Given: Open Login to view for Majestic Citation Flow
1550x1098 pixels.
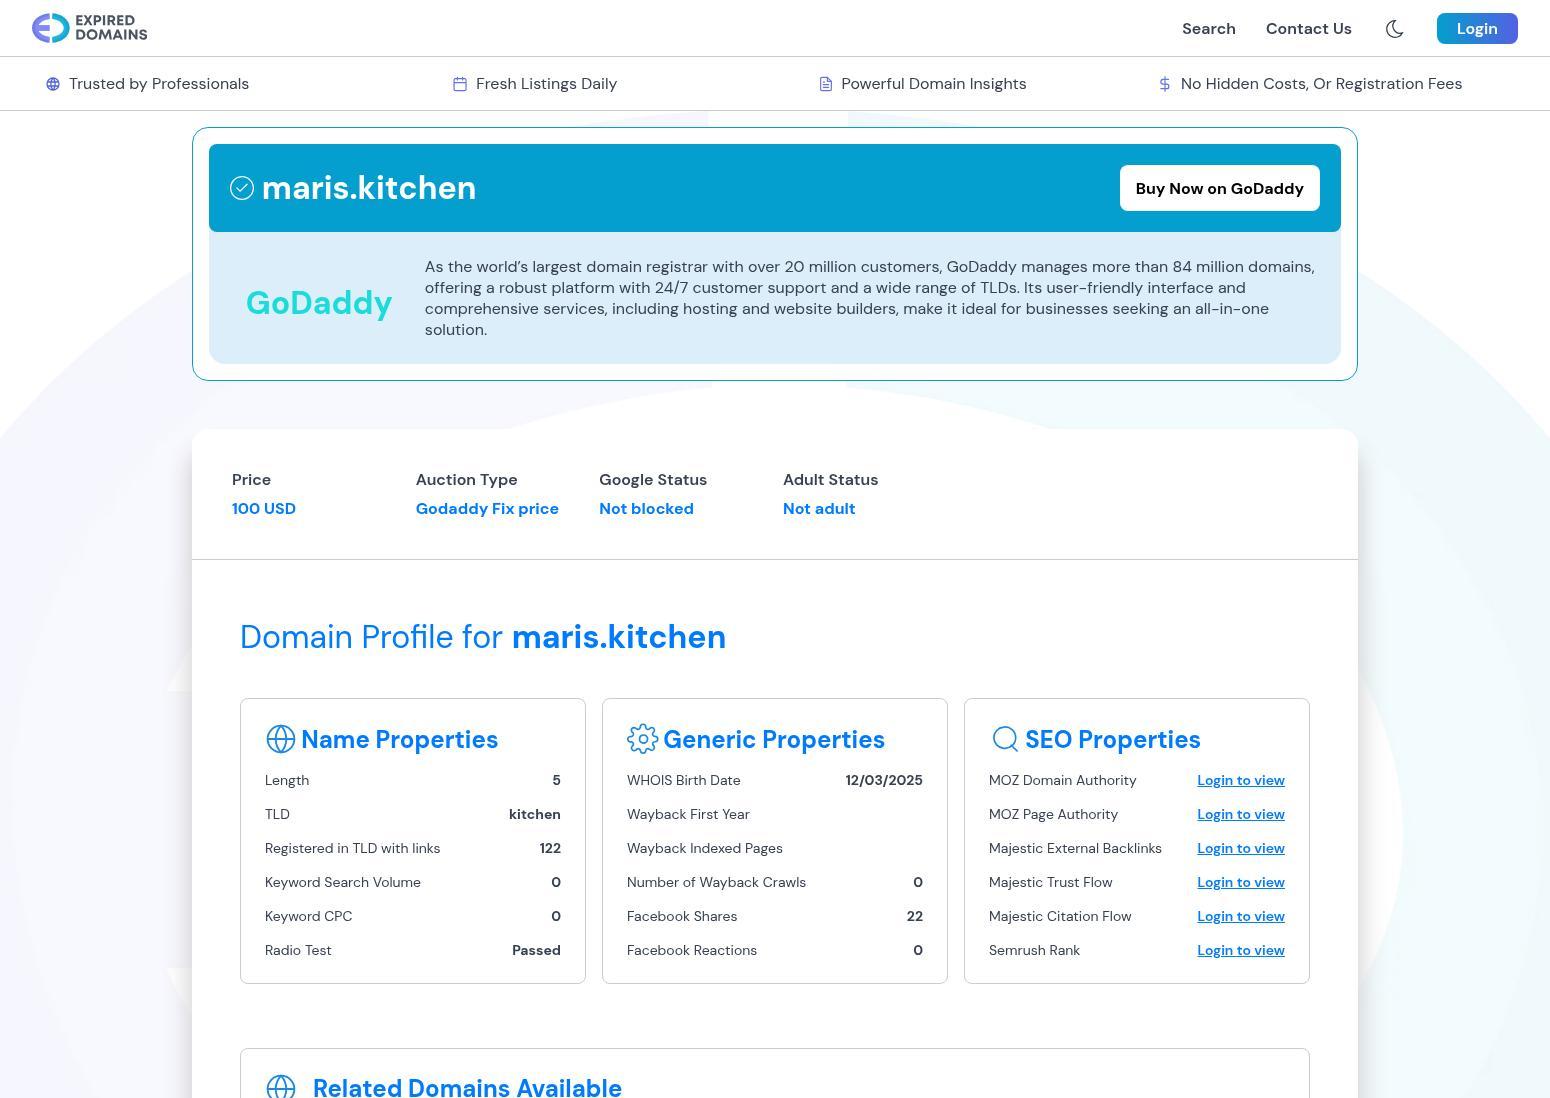Looking at the screenshot, I should (x=1241, y=916).
